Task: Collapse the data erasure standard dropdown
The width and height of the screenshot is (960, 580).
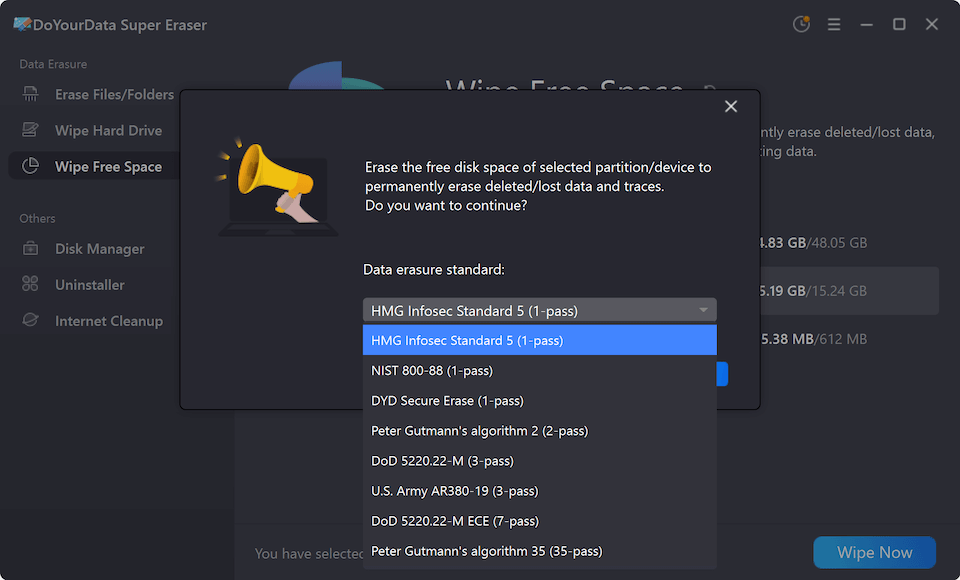Action: point(704,310)
